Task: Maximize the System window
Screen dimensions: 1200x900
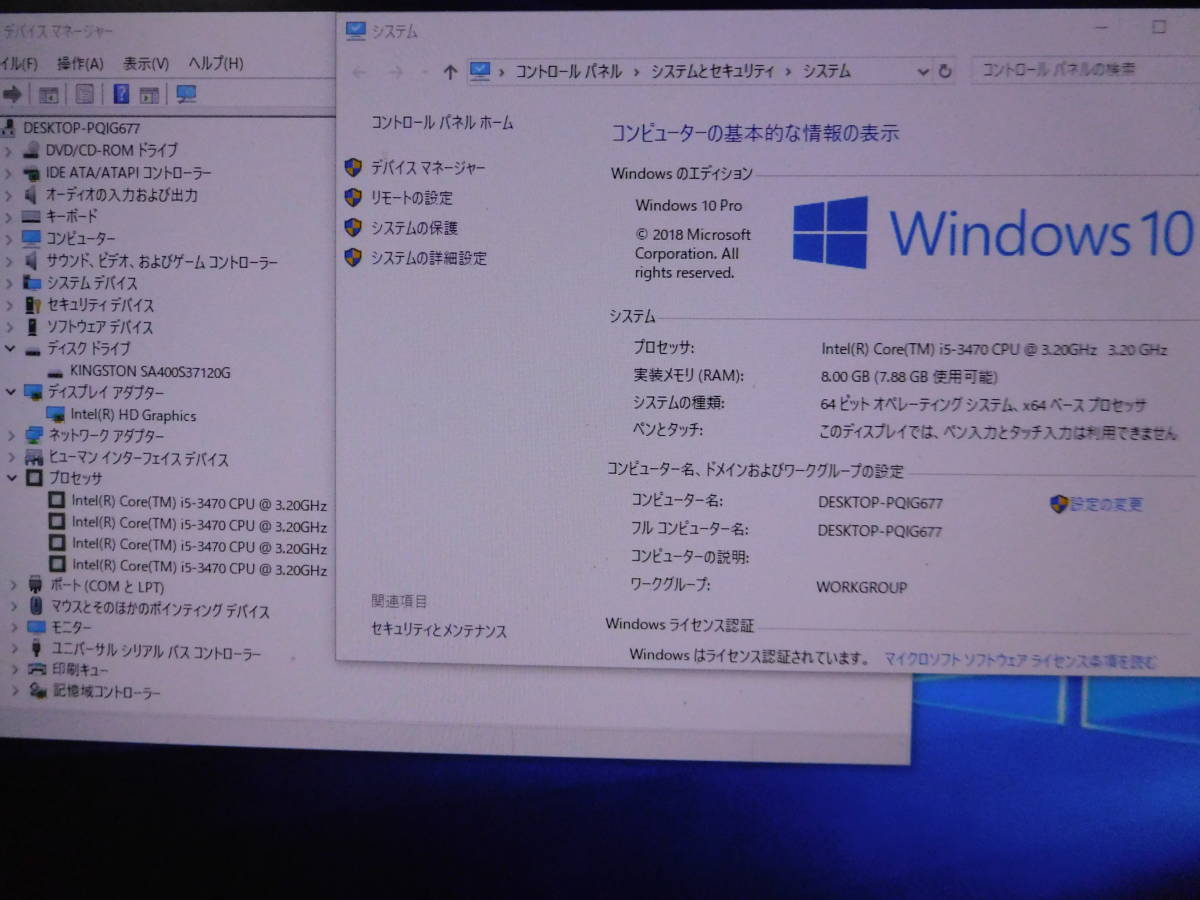Action: tap(1160, 27)
